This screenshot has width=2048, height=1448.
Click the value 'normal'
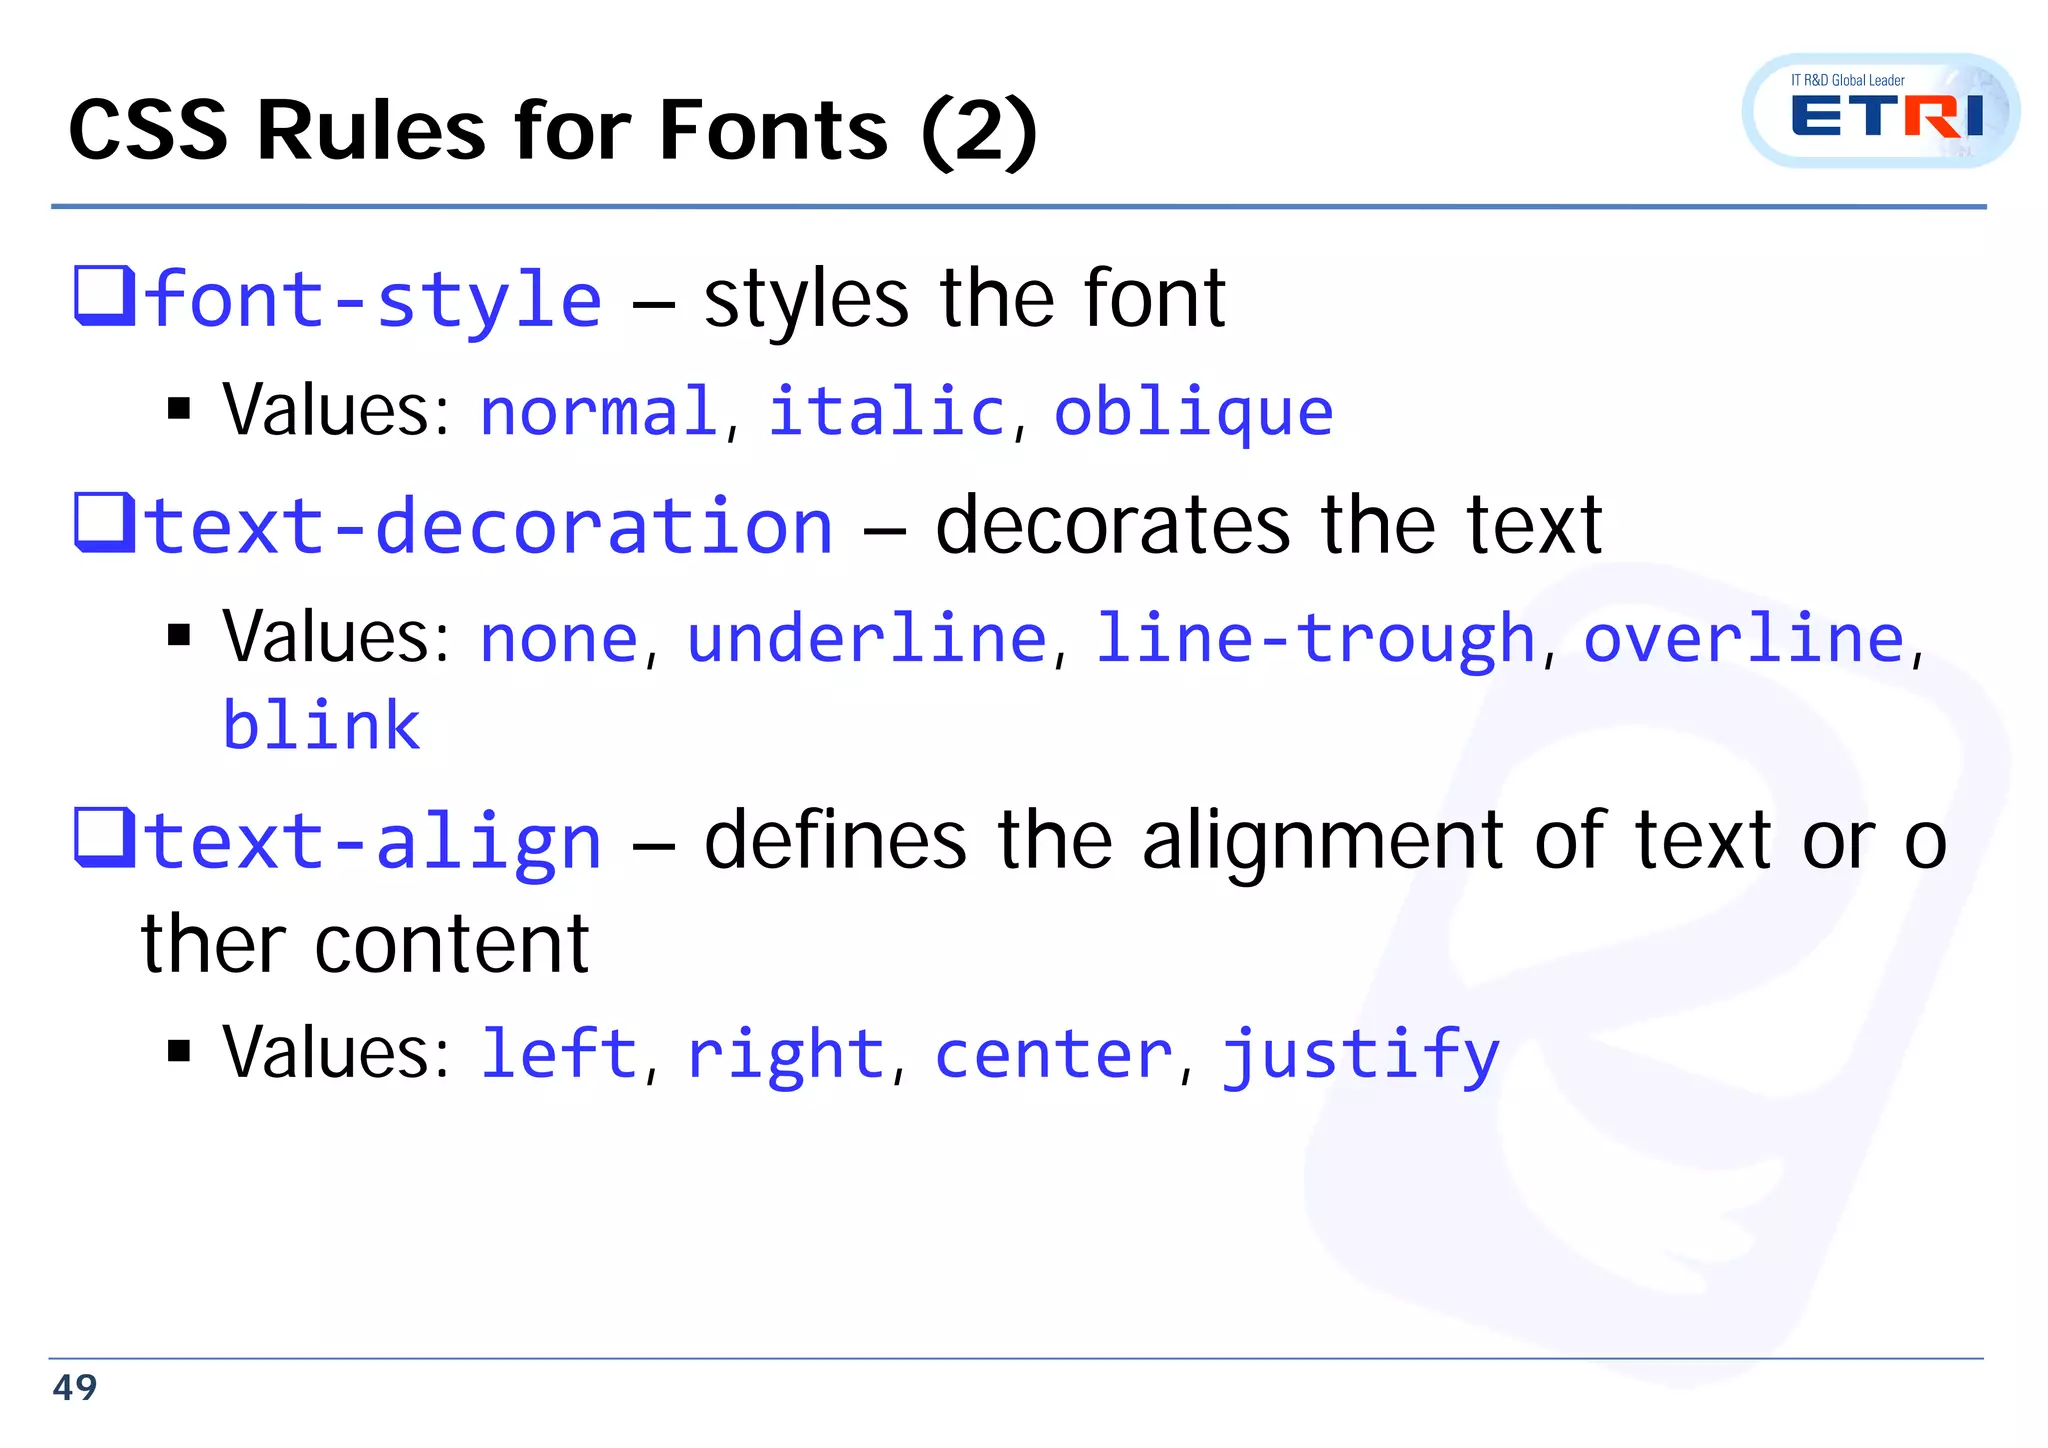point(598,411)
